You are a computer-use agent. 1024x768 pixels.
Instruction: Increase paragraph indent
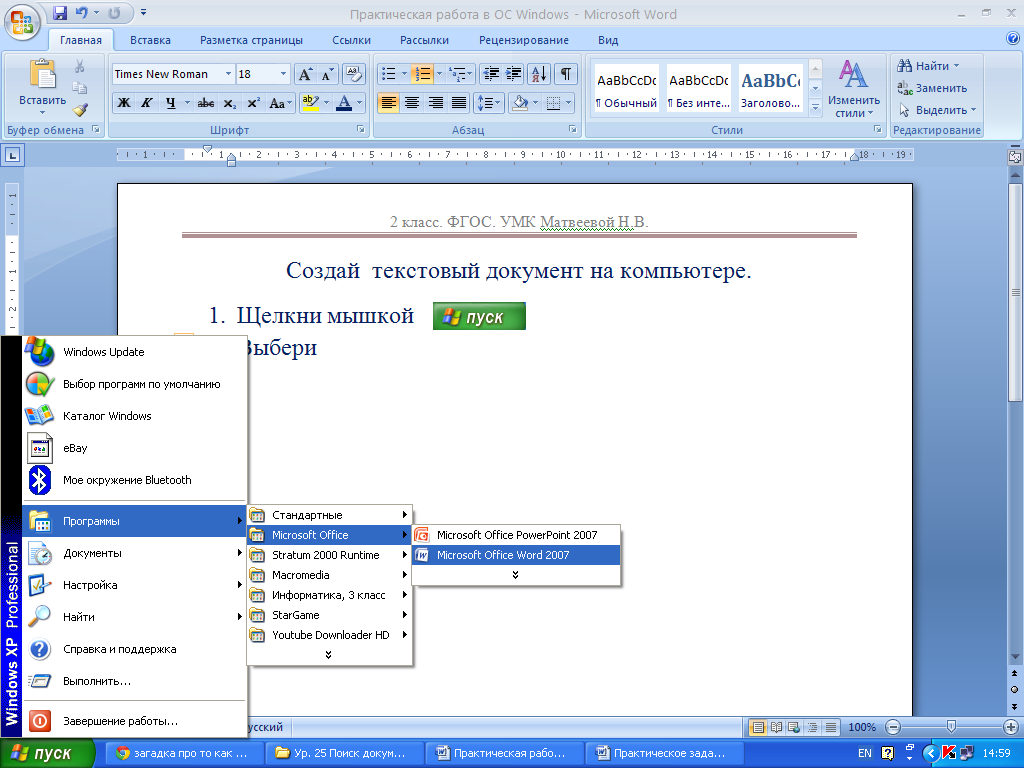tap(514, 74)
